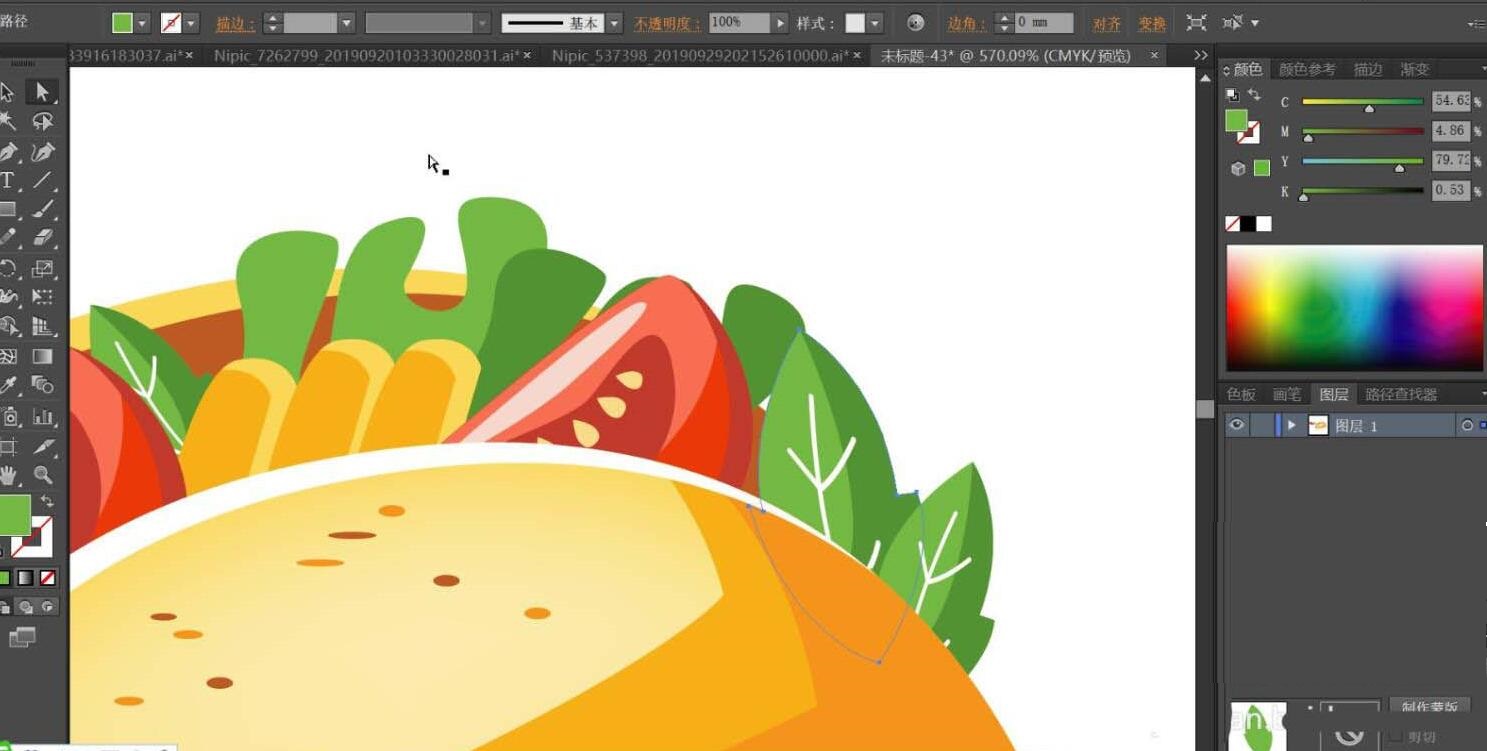Image resolution: width=1487 pixels, height=751 pixels.
Task: Click the 不透明度 opacity link
Action: click(668, 23)
